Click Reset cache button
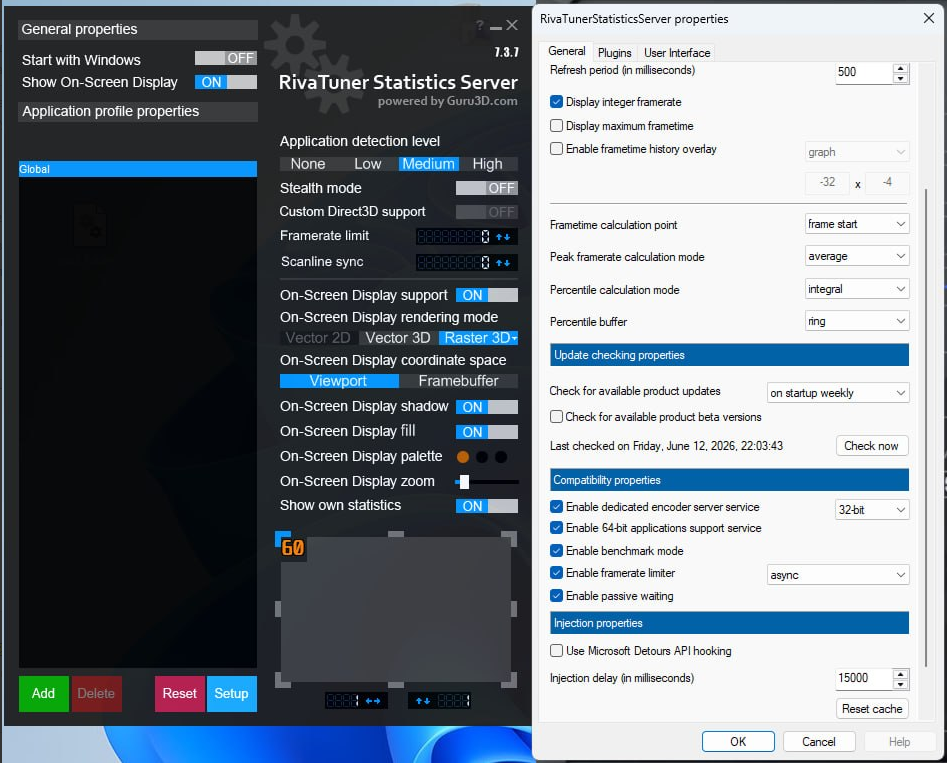 872,709
